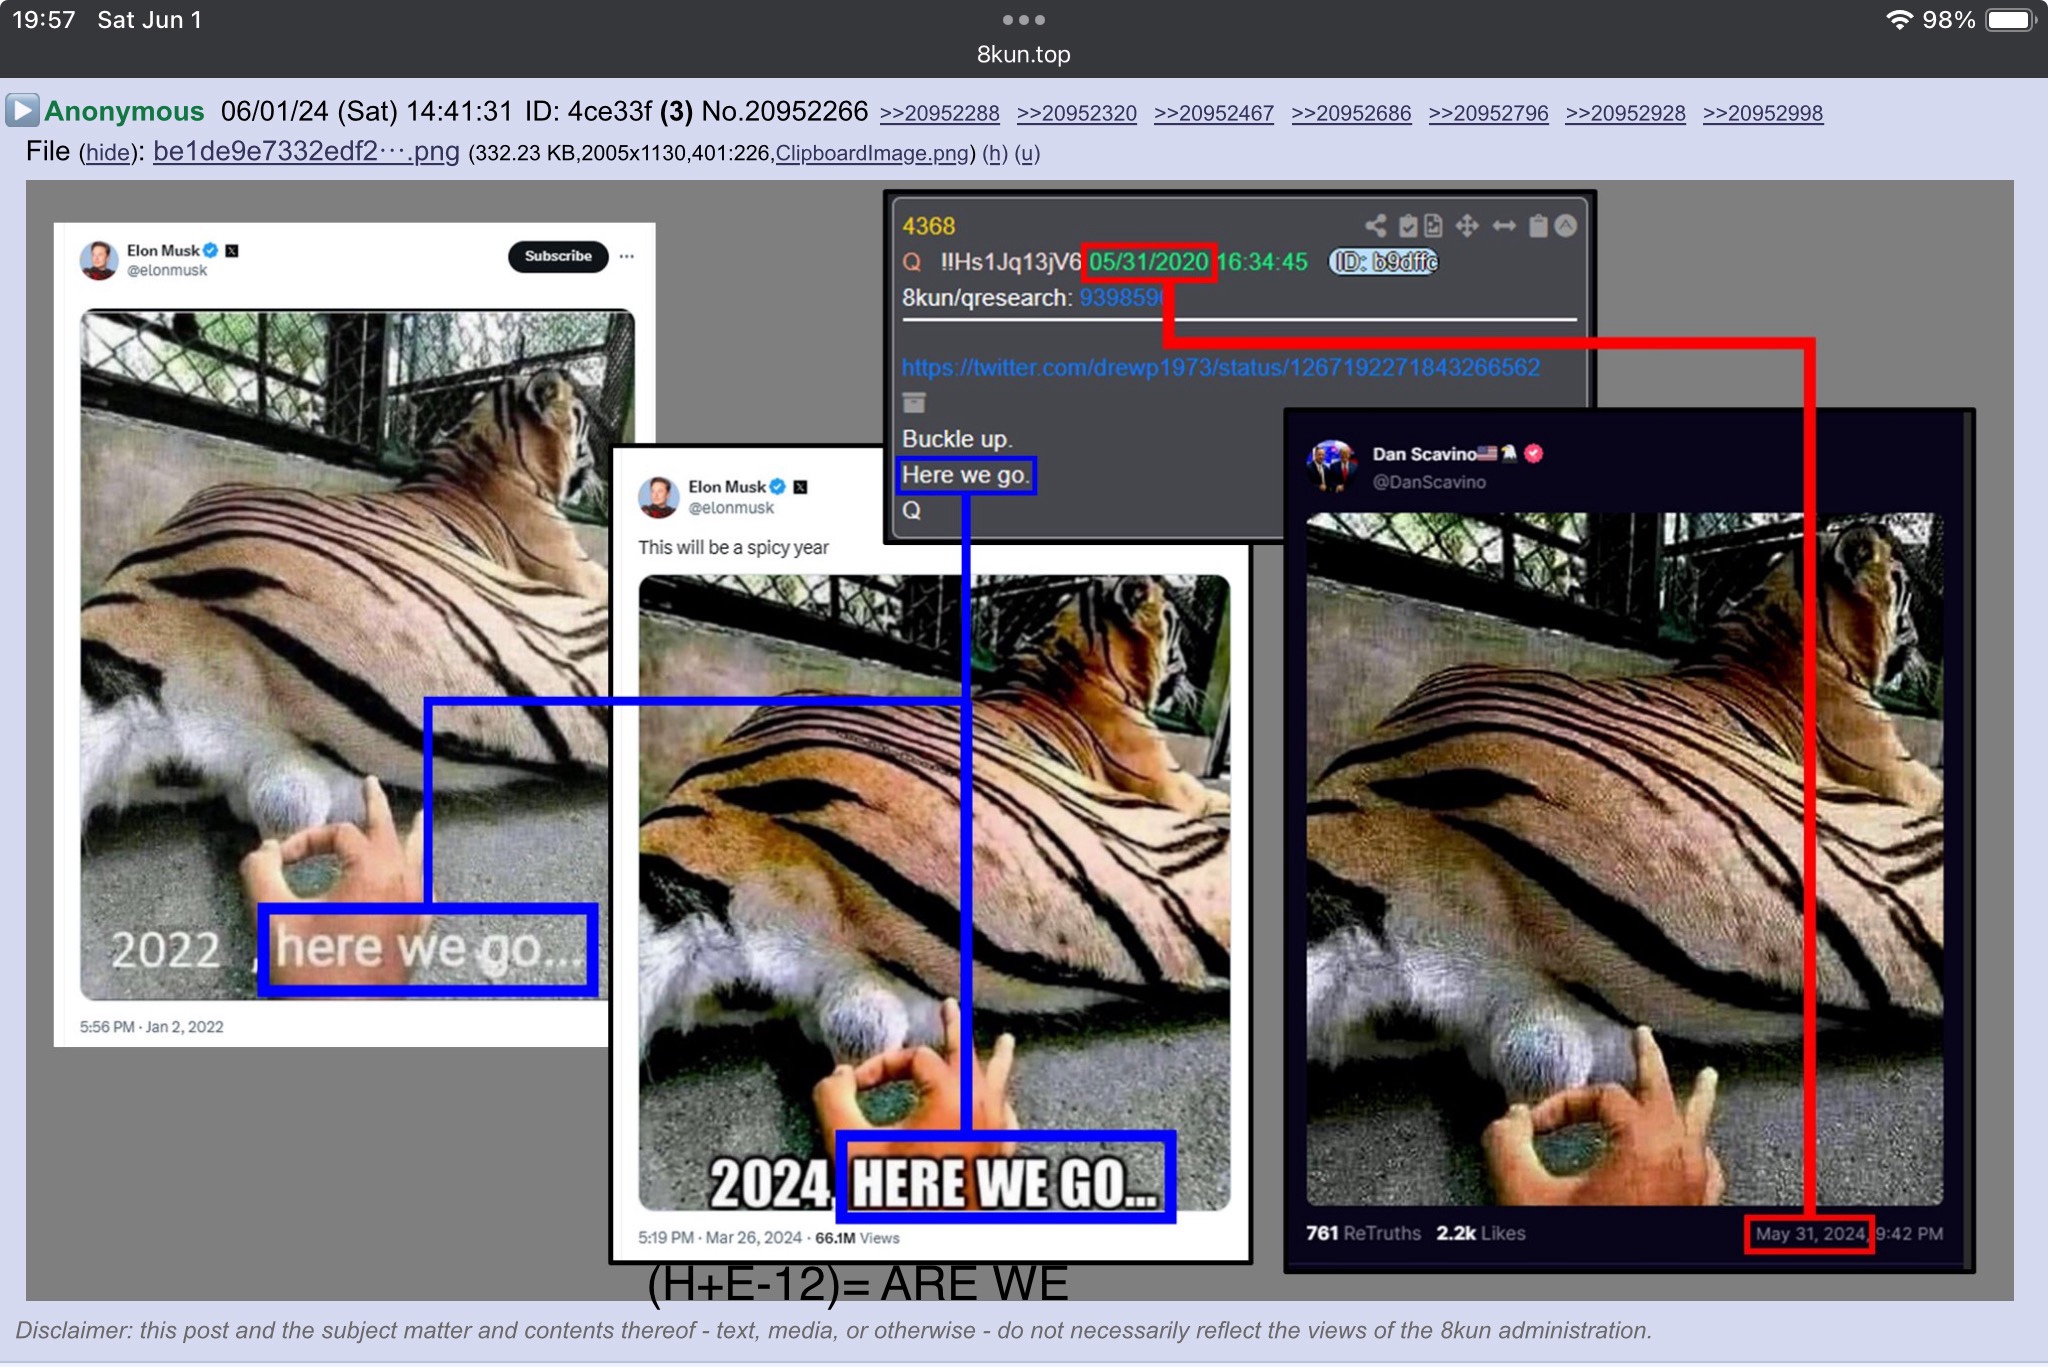The width and height of the screenshot is (2048, 1367).
Task: Click the ID: b9dffc badge
Action: tap(1383, 262)
